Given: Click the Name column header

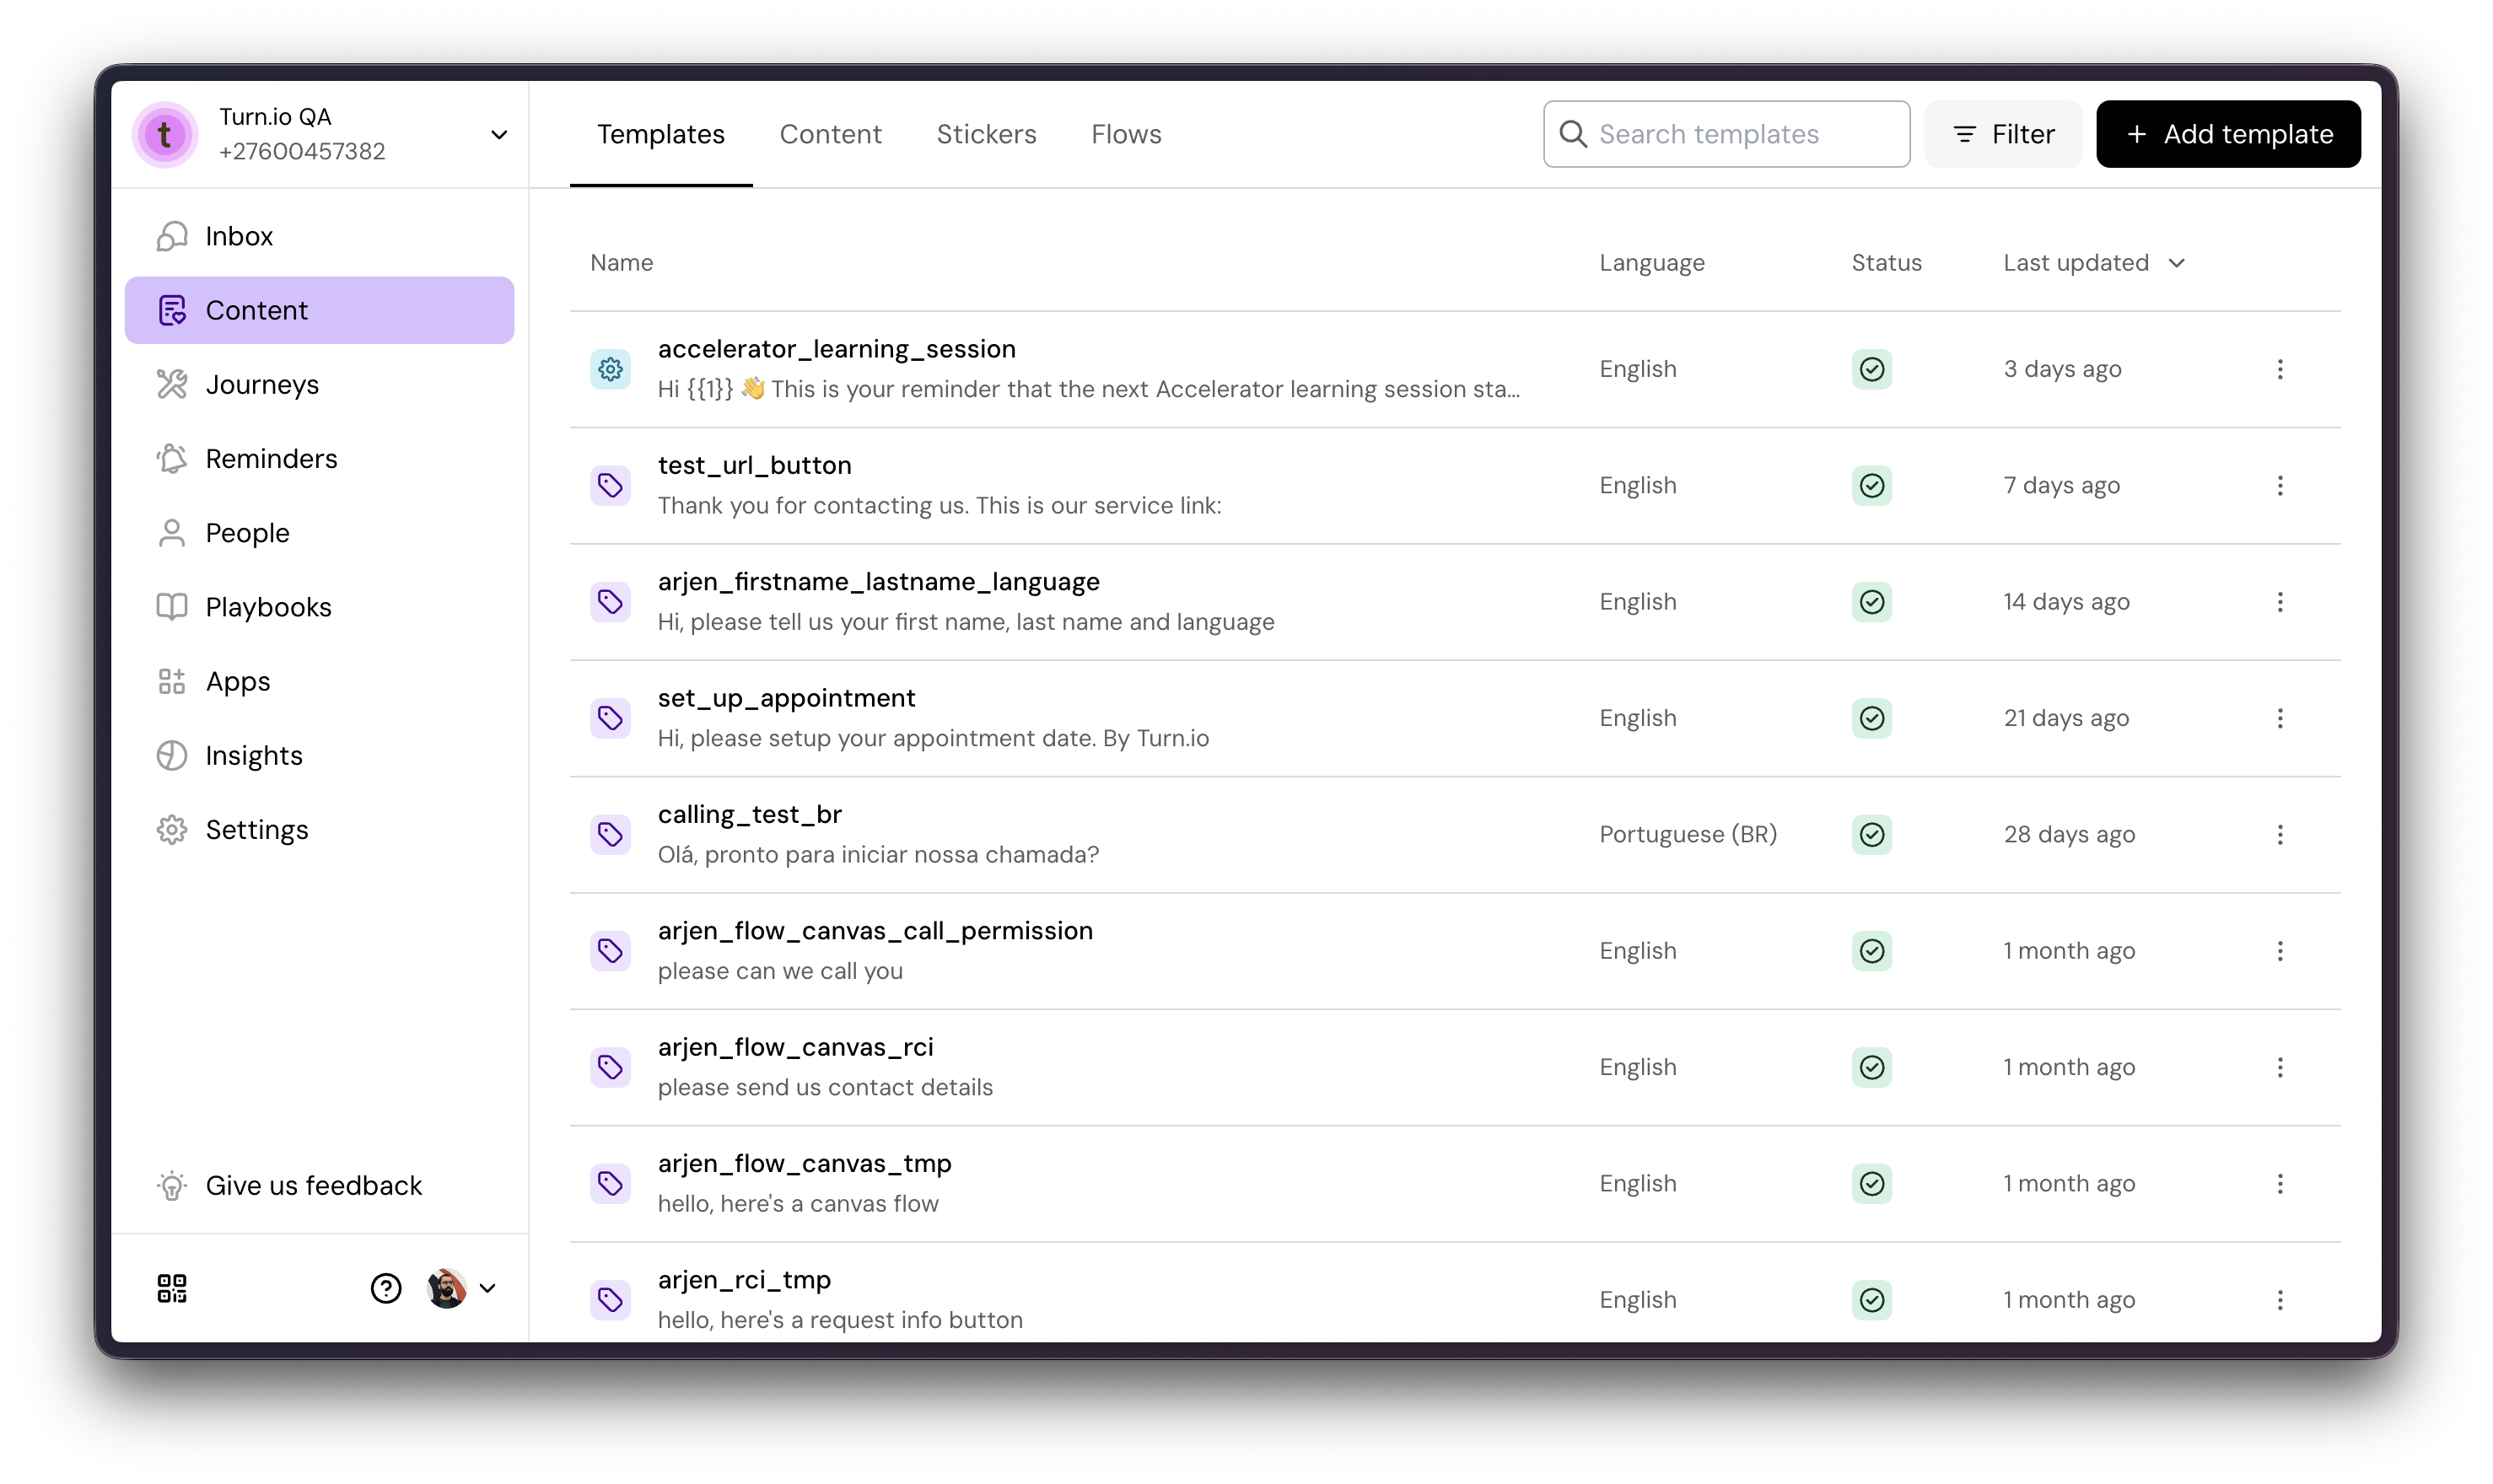Looking at the screenshot, I should 621,263.
